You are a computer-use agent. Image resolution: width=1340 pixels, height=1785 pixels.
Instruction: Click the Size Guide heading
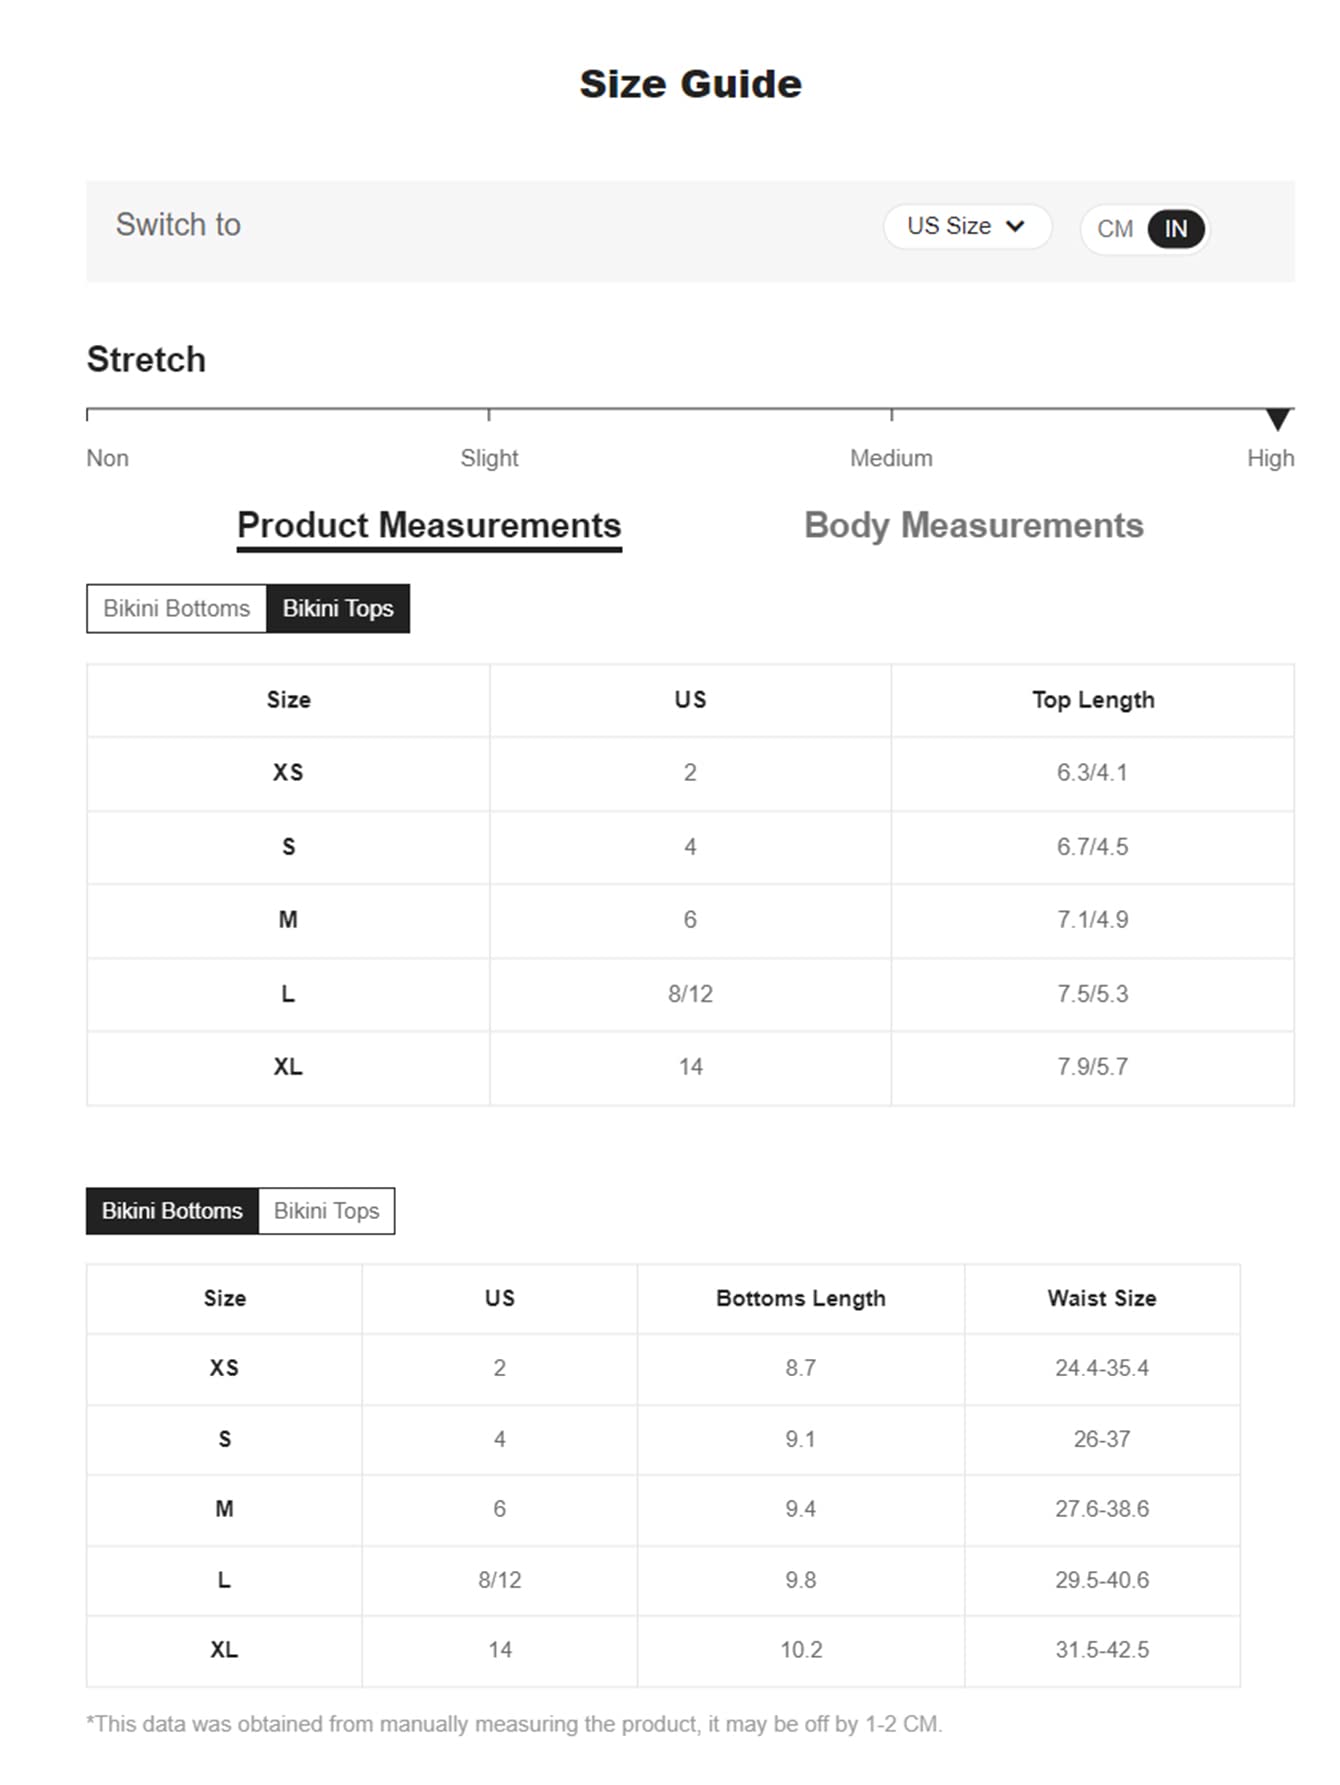pos(690,84)
